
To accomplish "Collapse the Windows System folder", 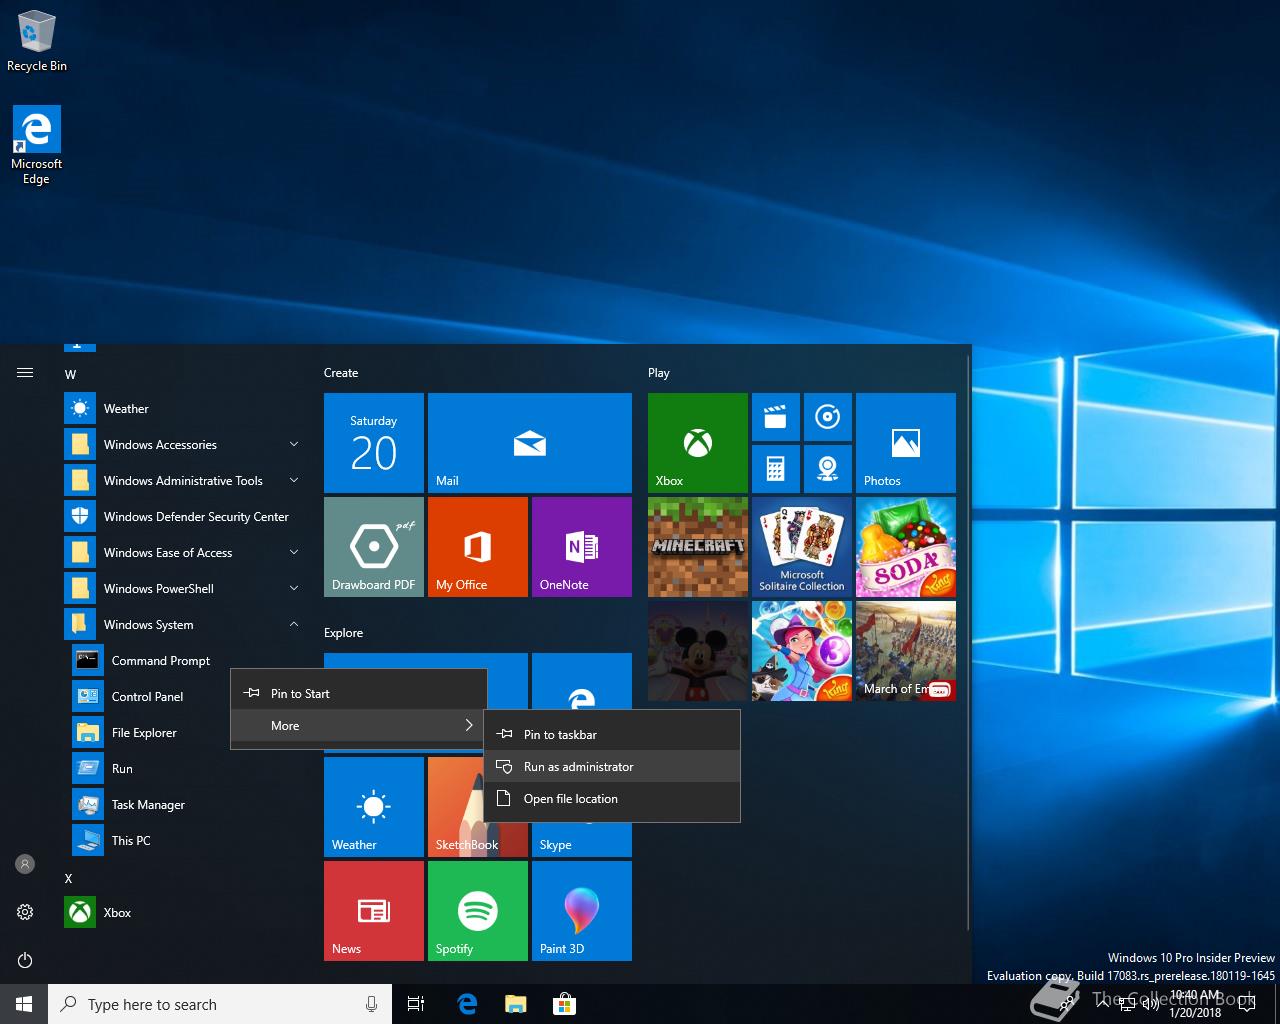I will tap(184, 624).
